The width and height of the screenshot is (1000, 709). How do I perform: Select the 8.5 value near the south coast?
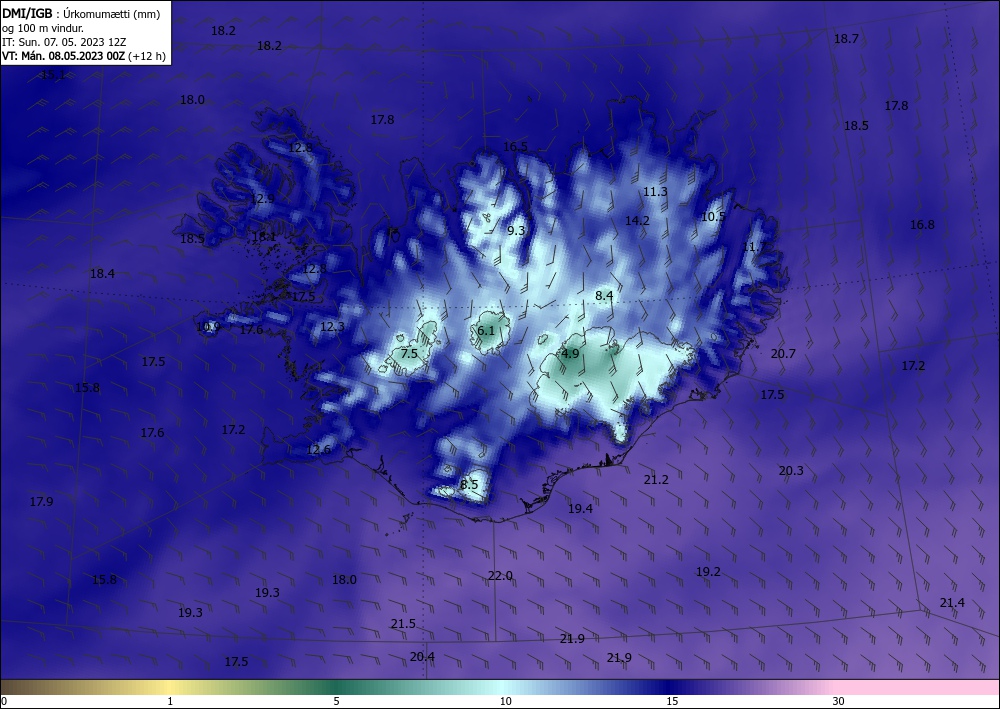click(x=469, y=485)
